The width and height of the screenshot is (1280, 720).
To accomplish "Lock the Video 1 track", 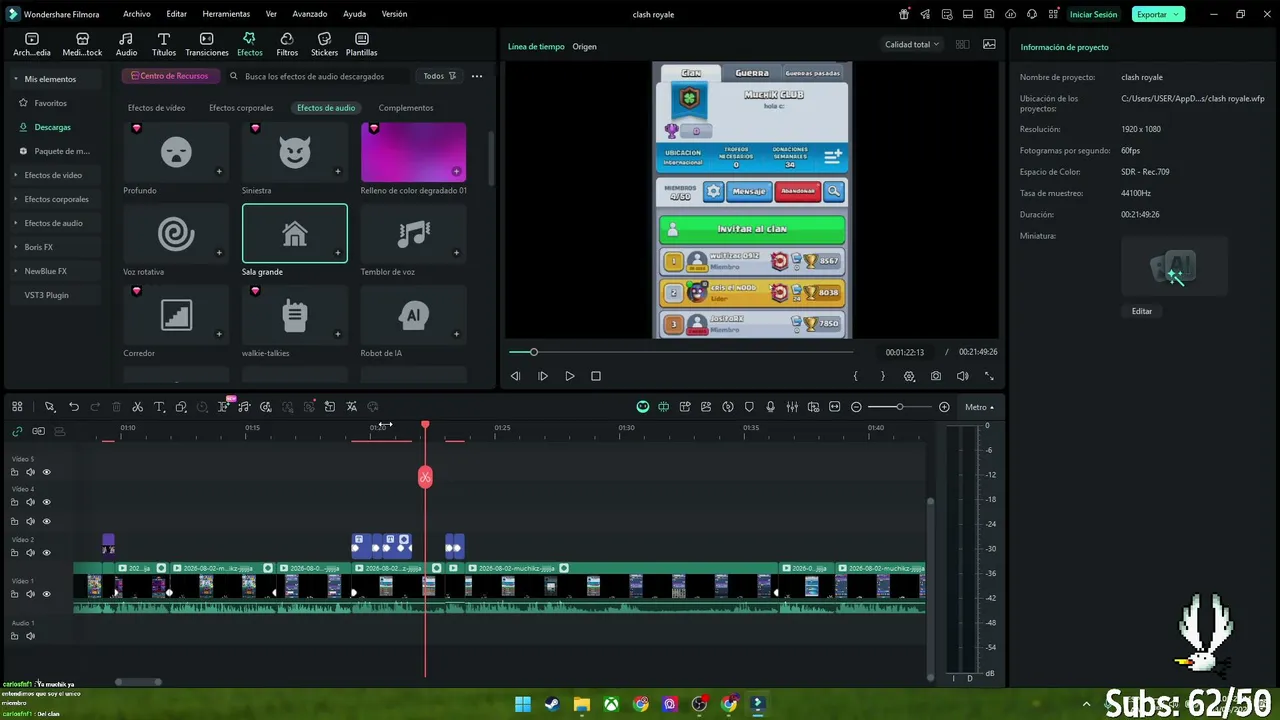I will pyautogui.click(x=14, y=594).
